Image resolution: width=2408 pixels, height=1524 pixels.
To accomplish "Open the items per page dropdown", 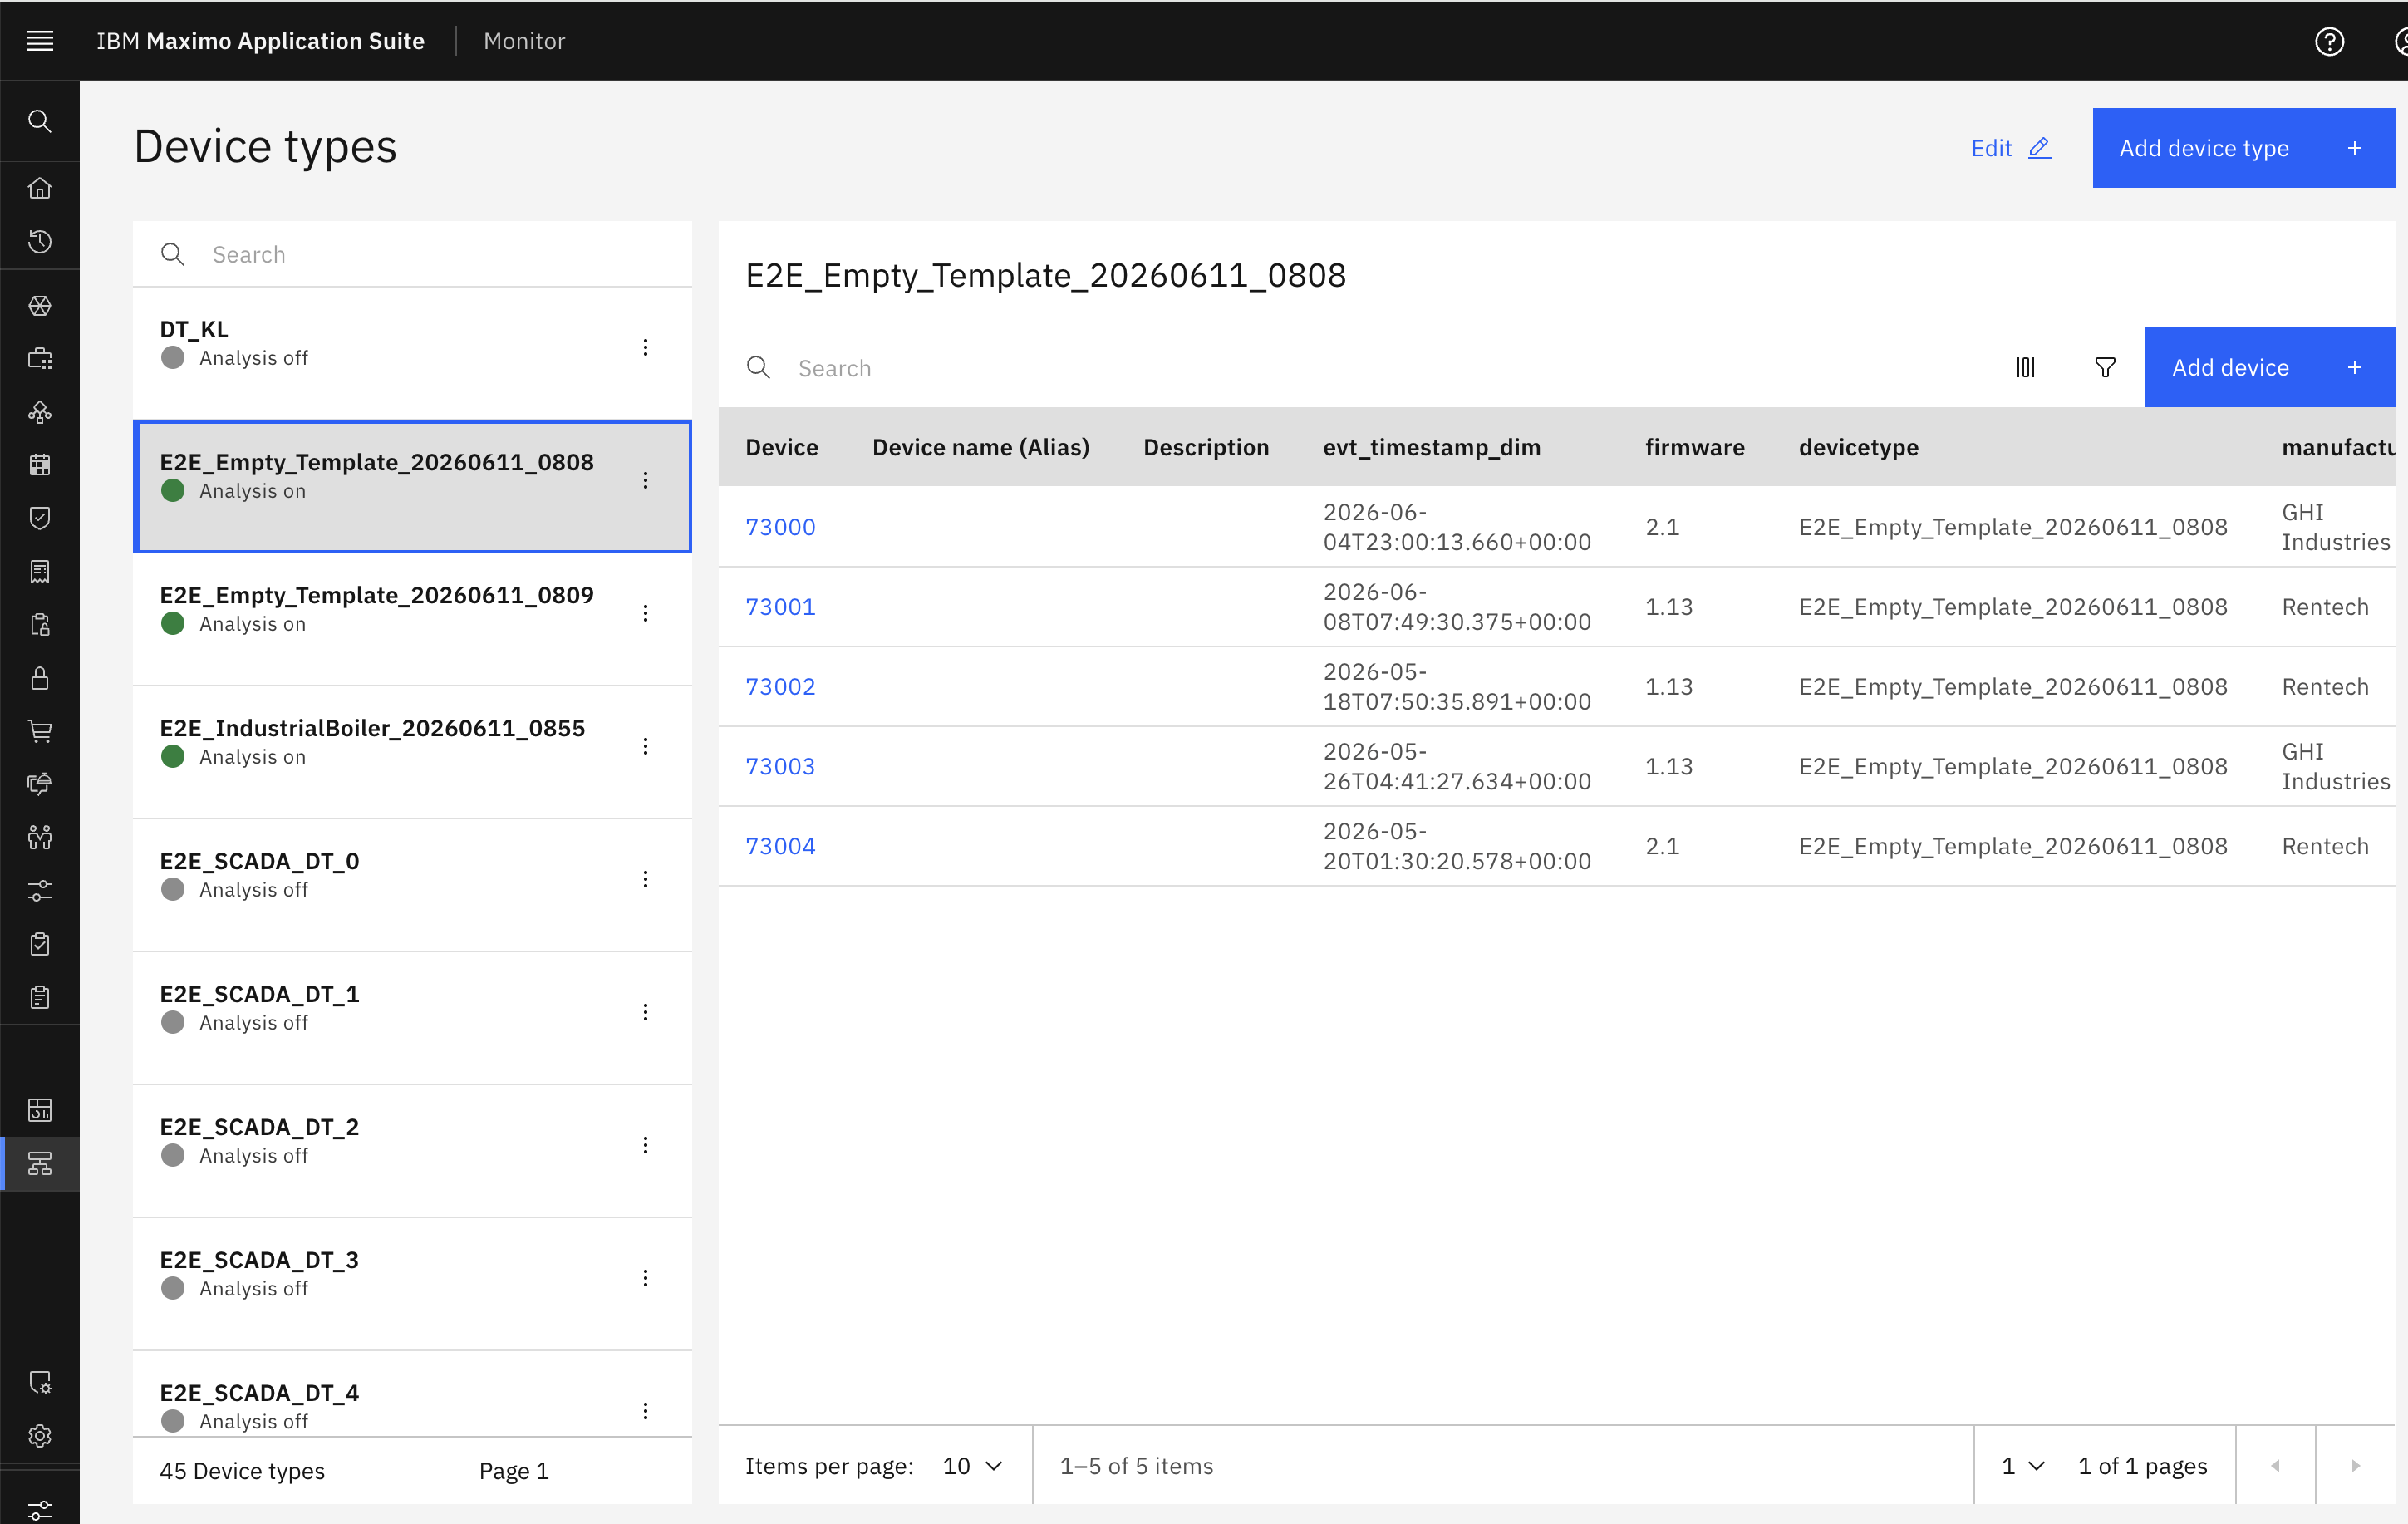I will tap(972, 1465).
